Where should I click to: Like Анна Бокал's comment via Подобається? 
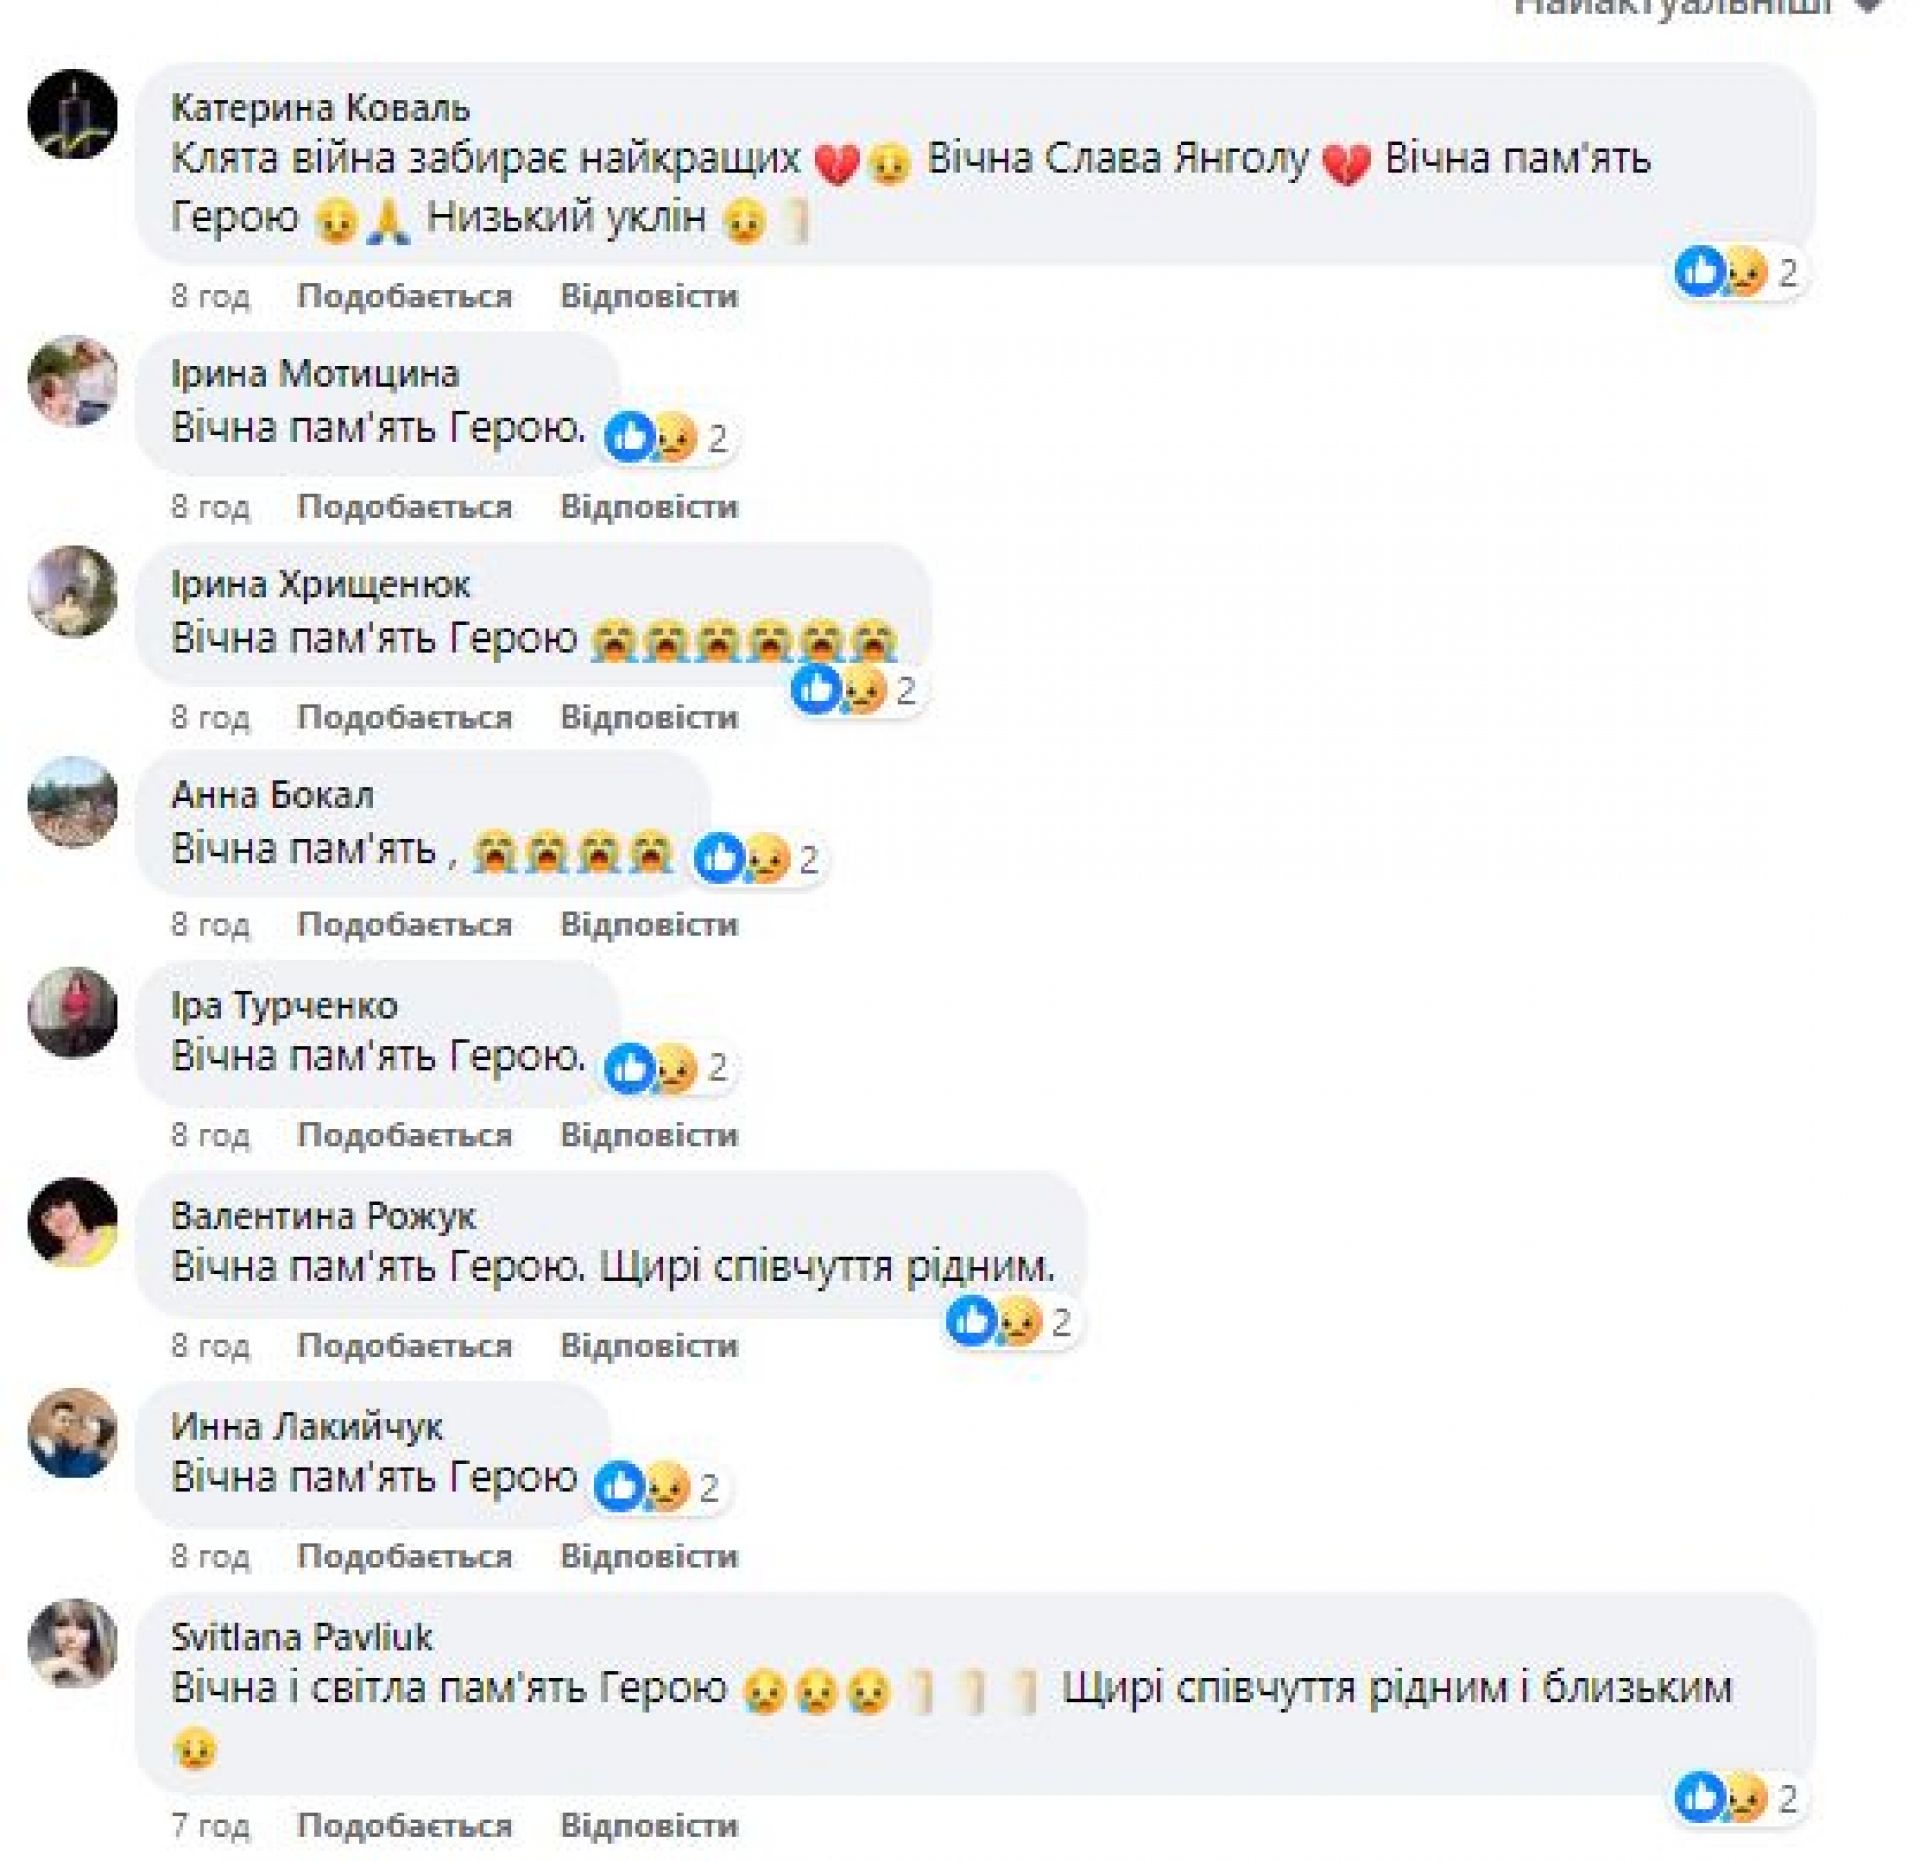coord(405,924)
